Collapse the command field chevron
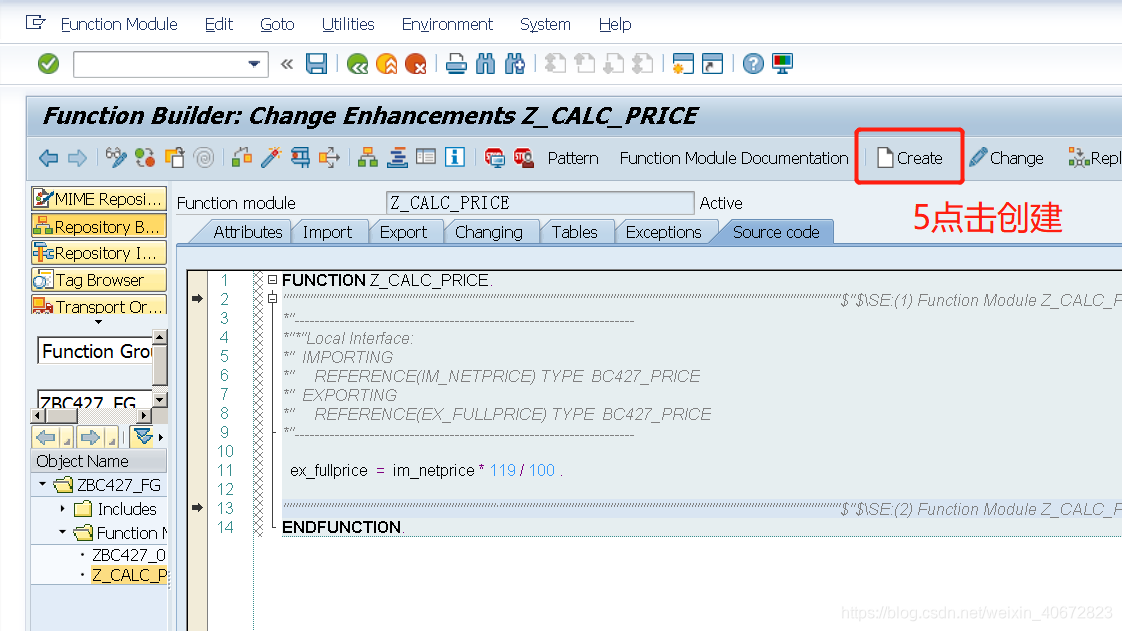 pyautogui.click(x=287, y=64)
